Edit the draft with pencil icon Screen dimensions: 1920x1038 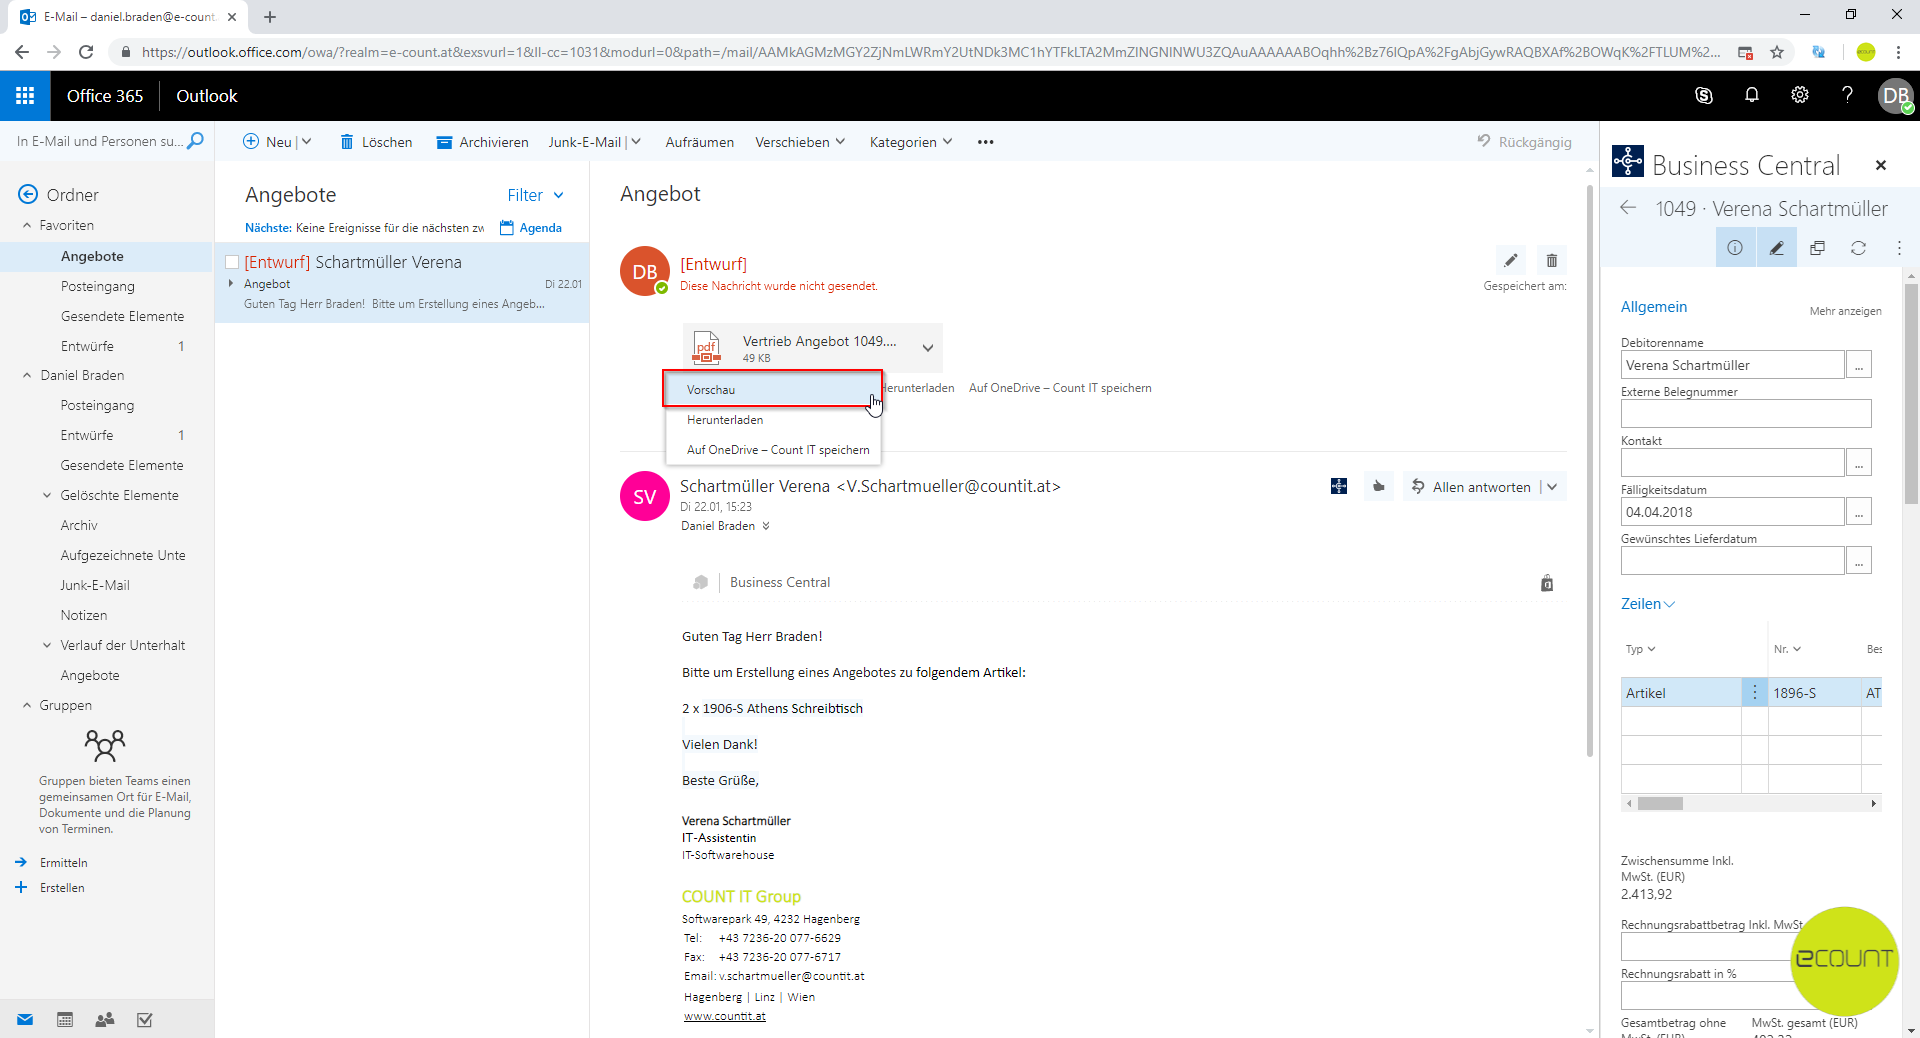coord(1511,261)
